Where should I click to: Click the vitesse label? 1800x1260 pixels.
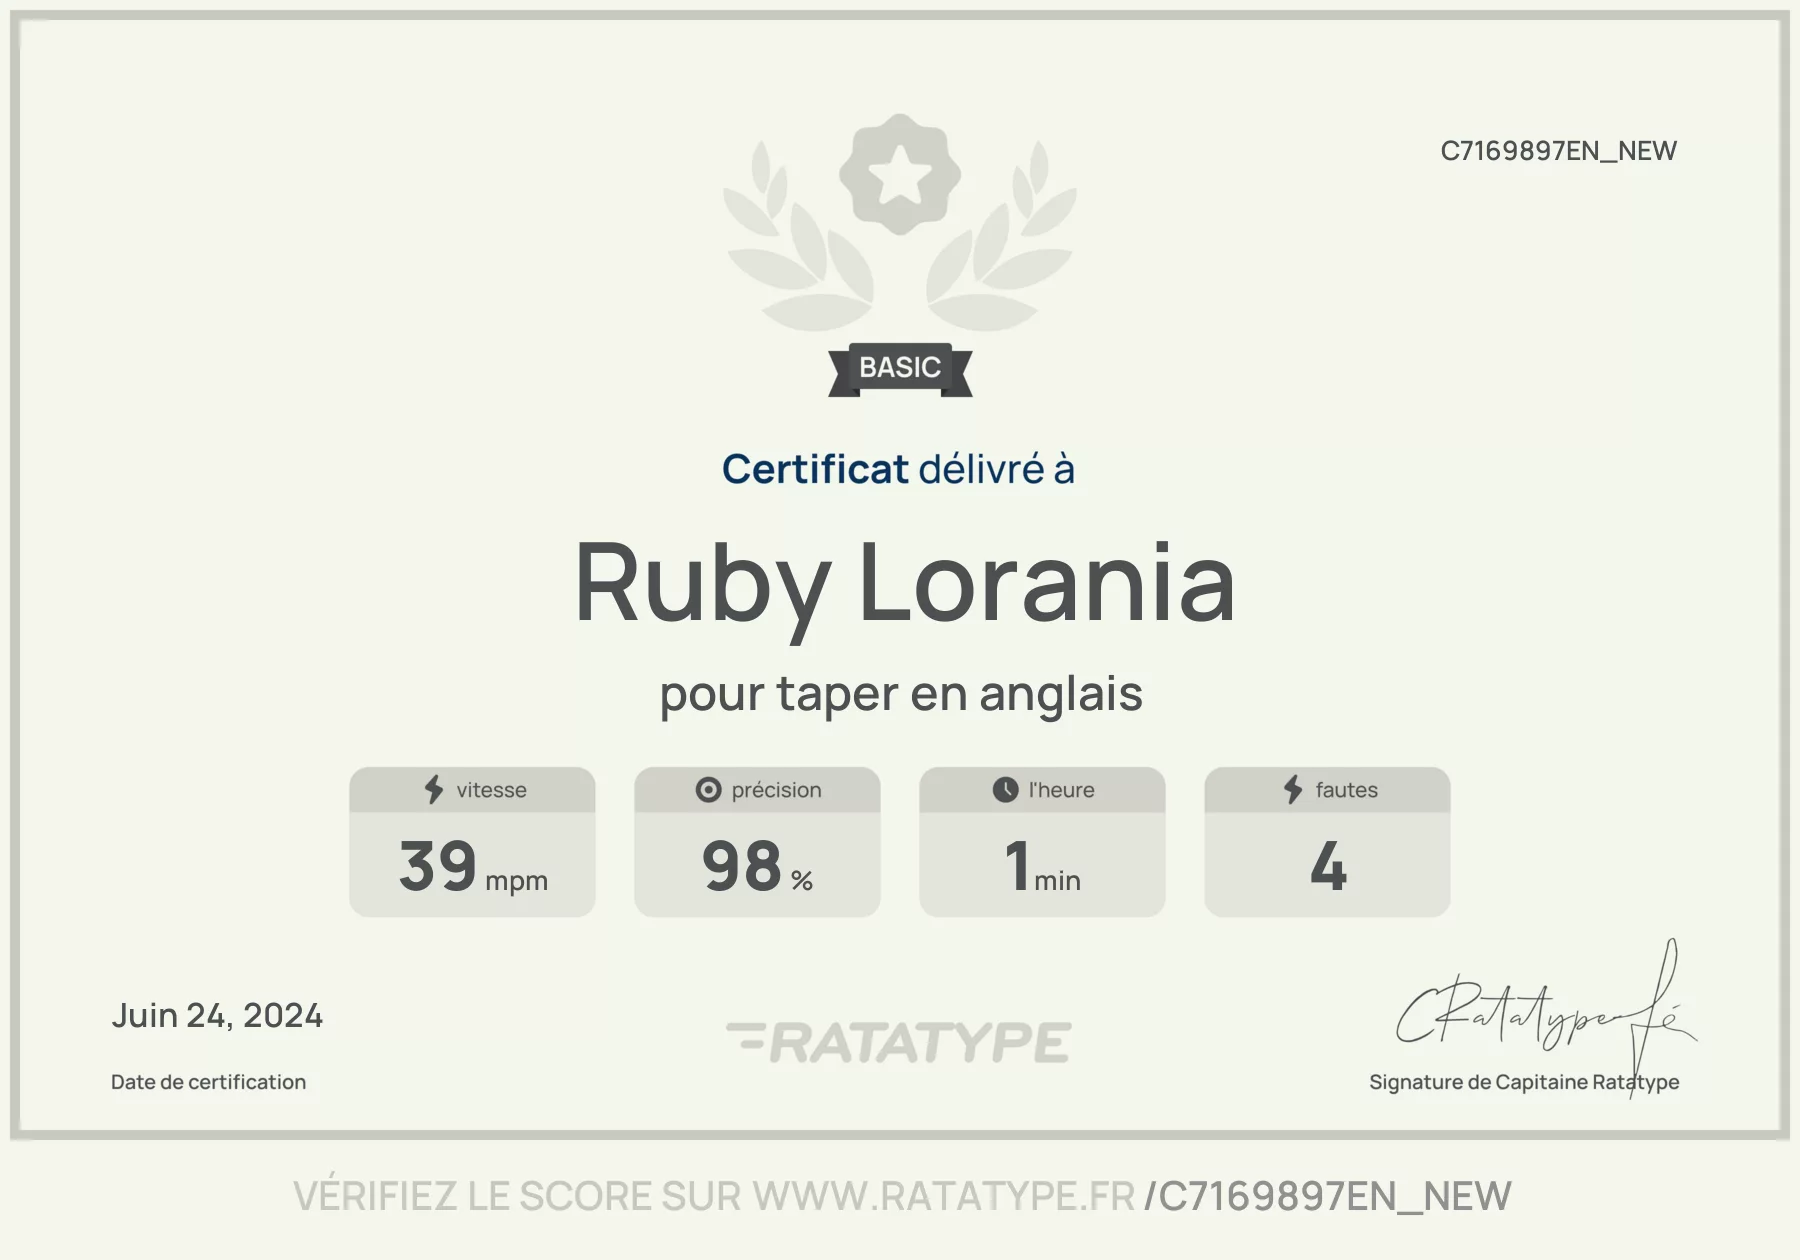(491, 790)
